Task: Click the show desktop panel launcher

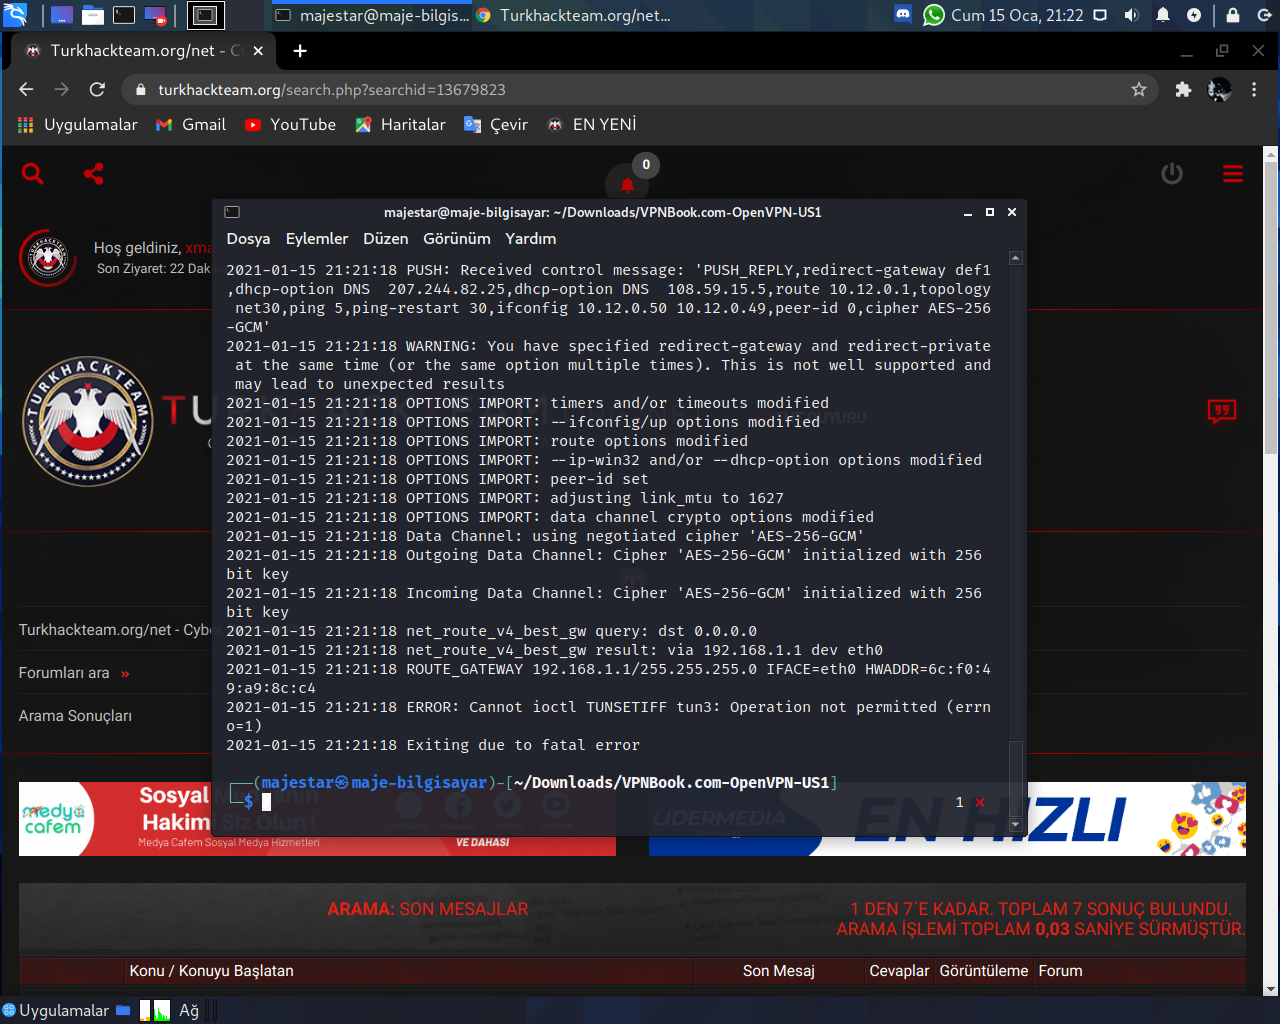Action: 62,15
